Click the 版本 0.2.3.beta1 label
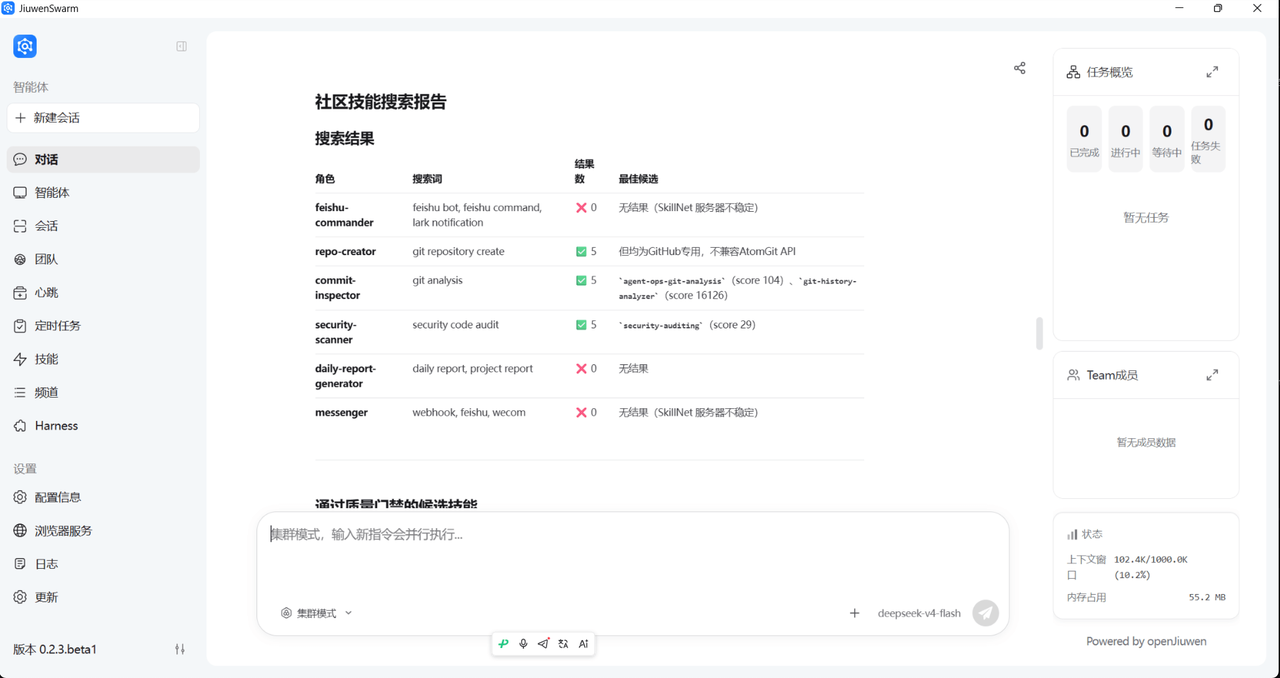Image resolution: width=1280 pixels, height=678 pixels. click(x=55, y=649)
